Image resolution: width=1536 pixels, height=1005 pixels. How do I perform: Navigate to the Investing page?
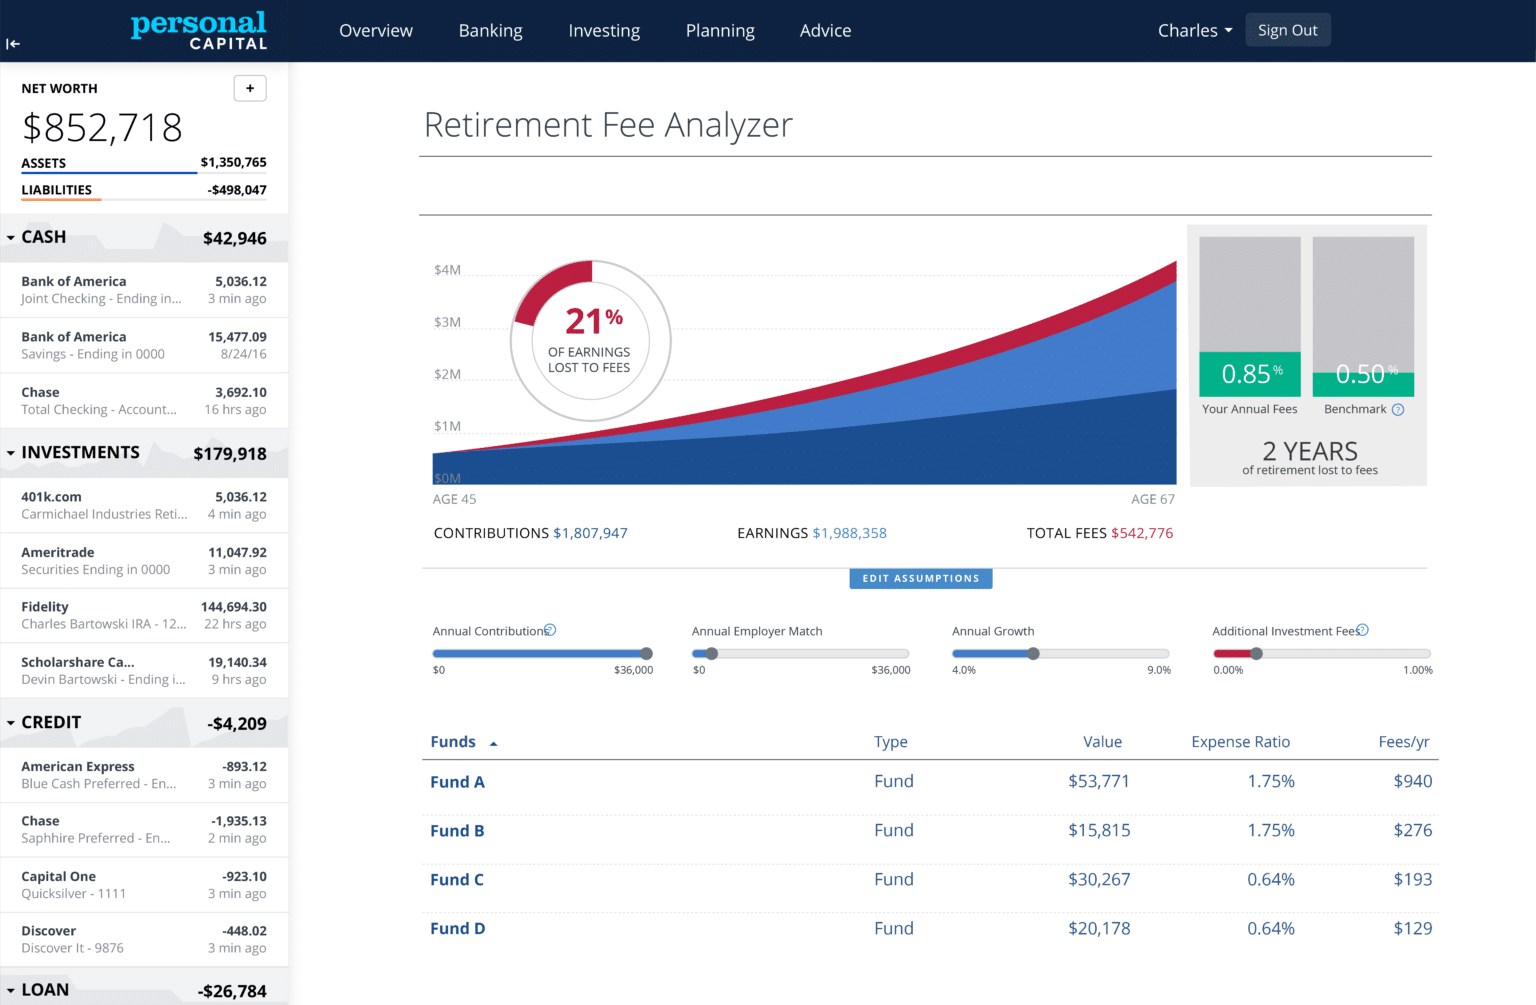[x=604, y=30]
